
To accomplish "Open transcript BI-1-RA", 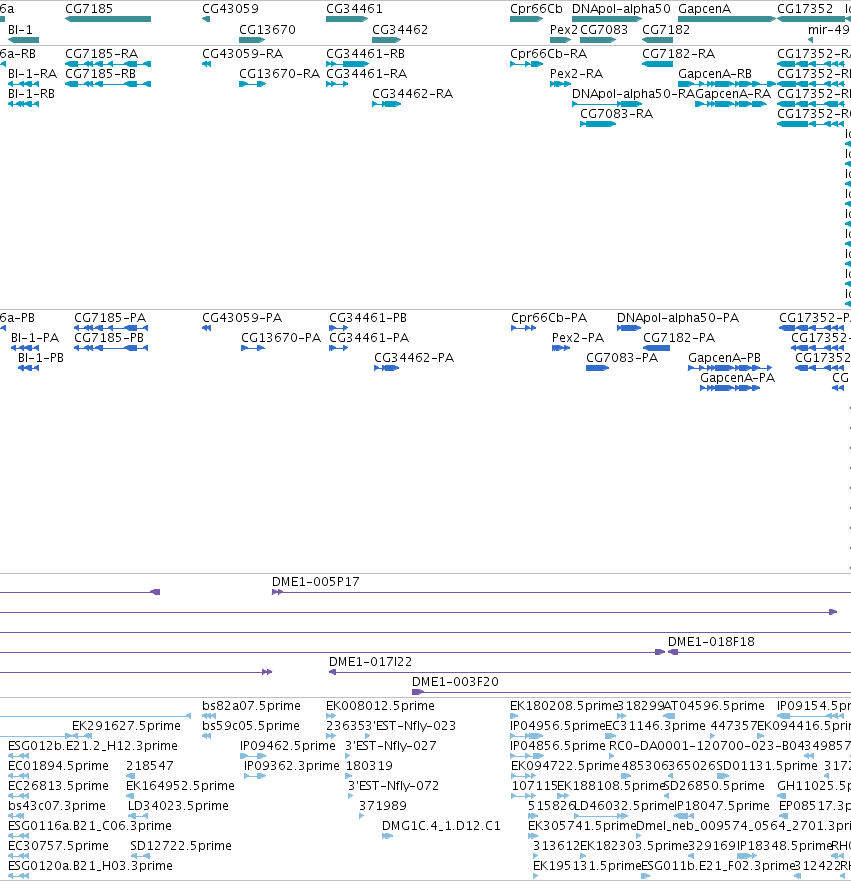I will tap(33, 74).
